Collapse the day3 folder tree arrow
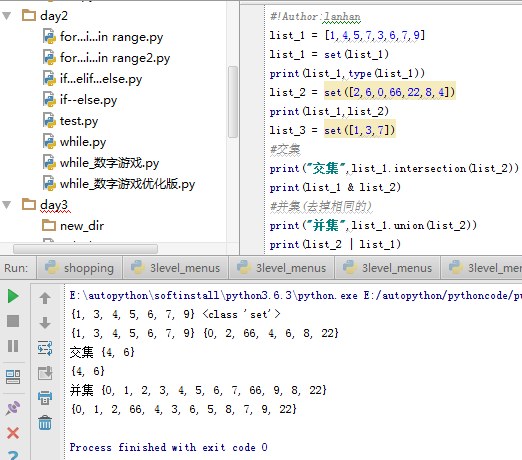 point(7,205)
